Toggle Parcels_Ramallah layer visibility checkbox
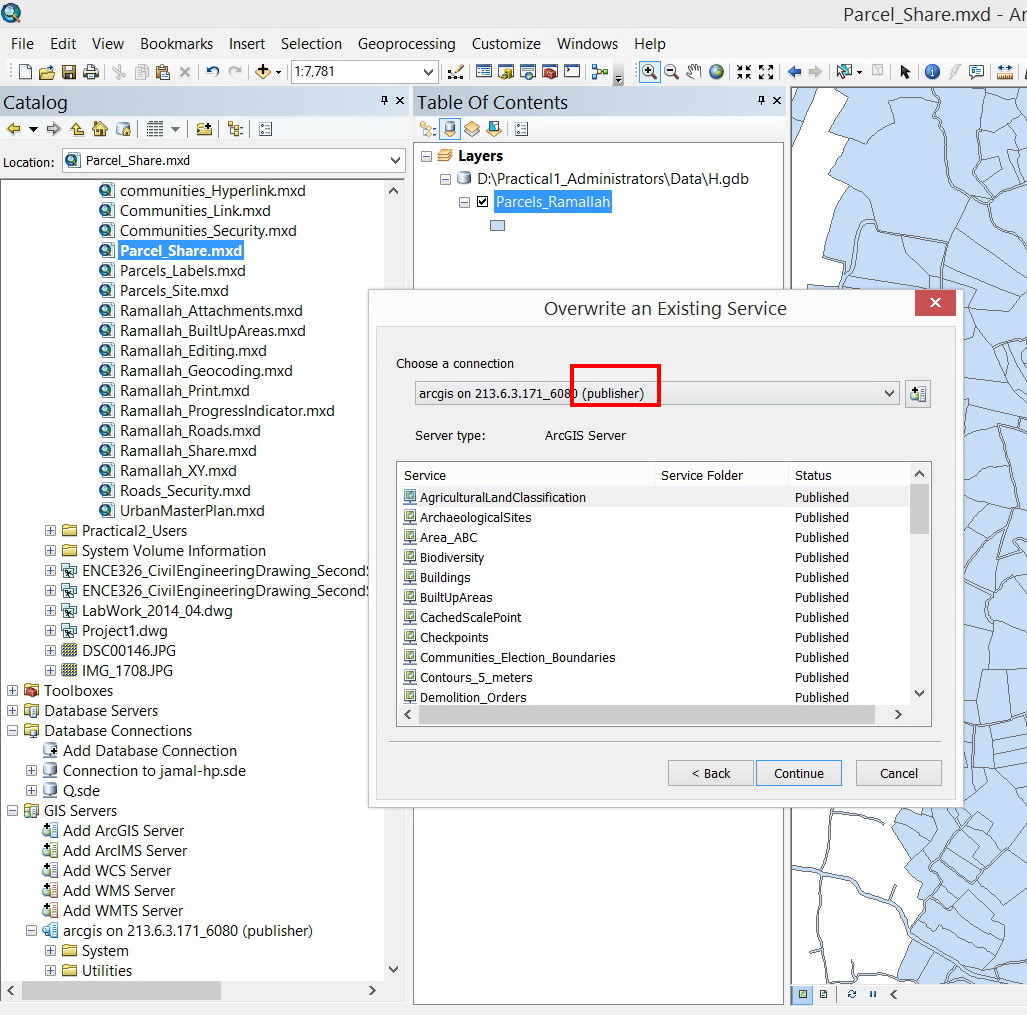The image size is (1027, 1015). pyautogui.click(x=483, y=202)
